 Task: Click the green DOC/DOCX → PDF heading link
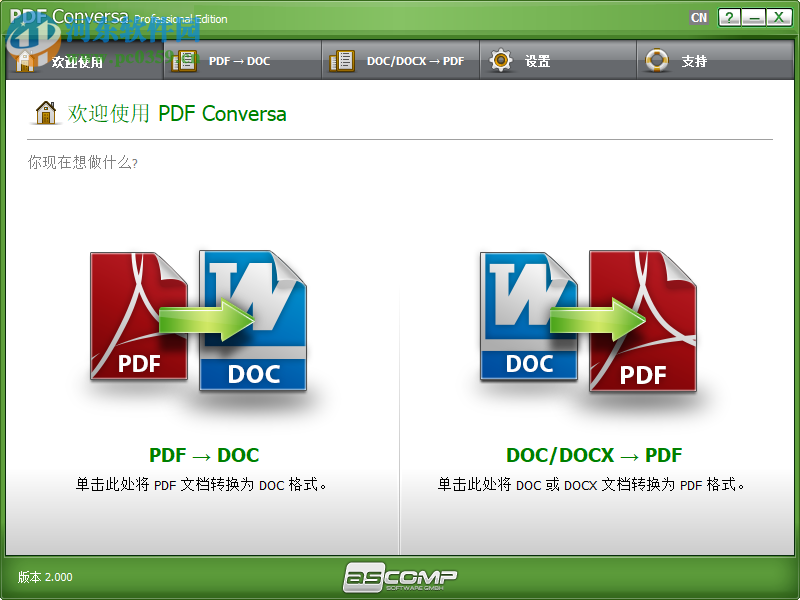tap(594, 455)
